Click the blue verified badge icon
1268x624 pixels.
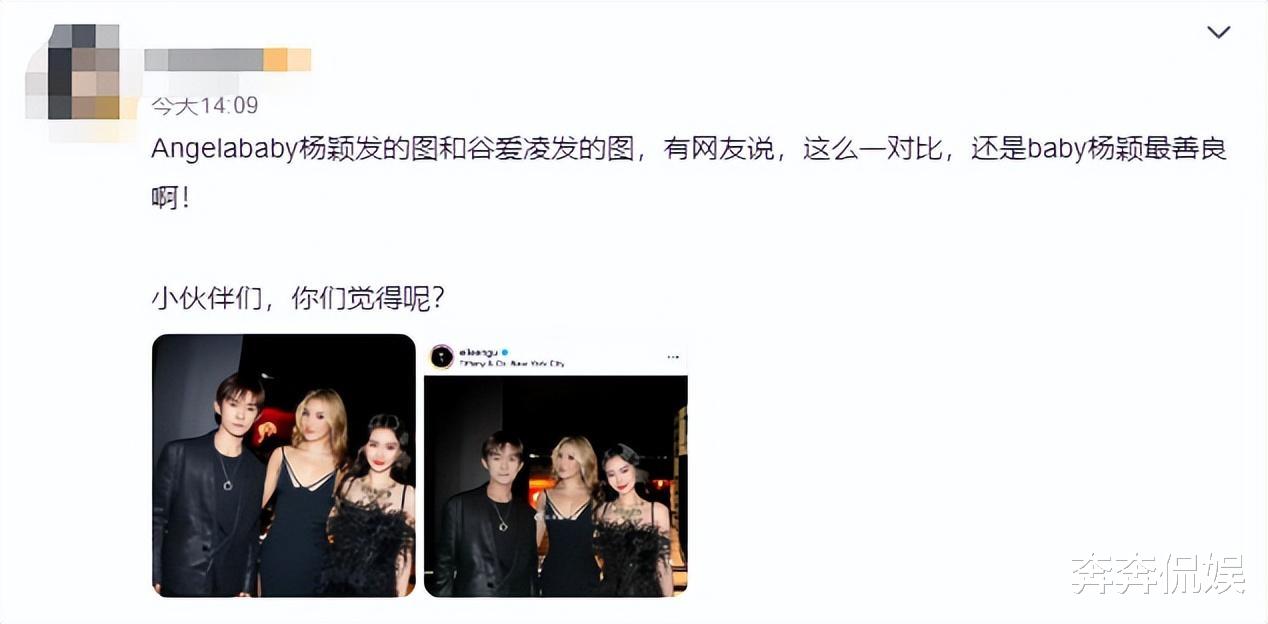click(505, 352)
